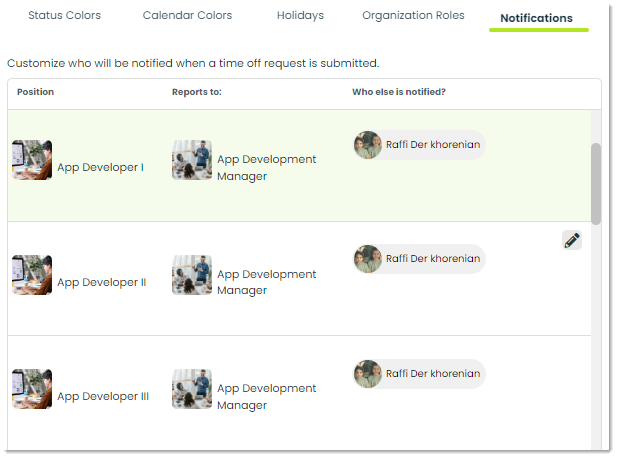Select Raffi Der khorenian chip in App Developer II row
Viewport: 617px width, 458px height.
419,259
